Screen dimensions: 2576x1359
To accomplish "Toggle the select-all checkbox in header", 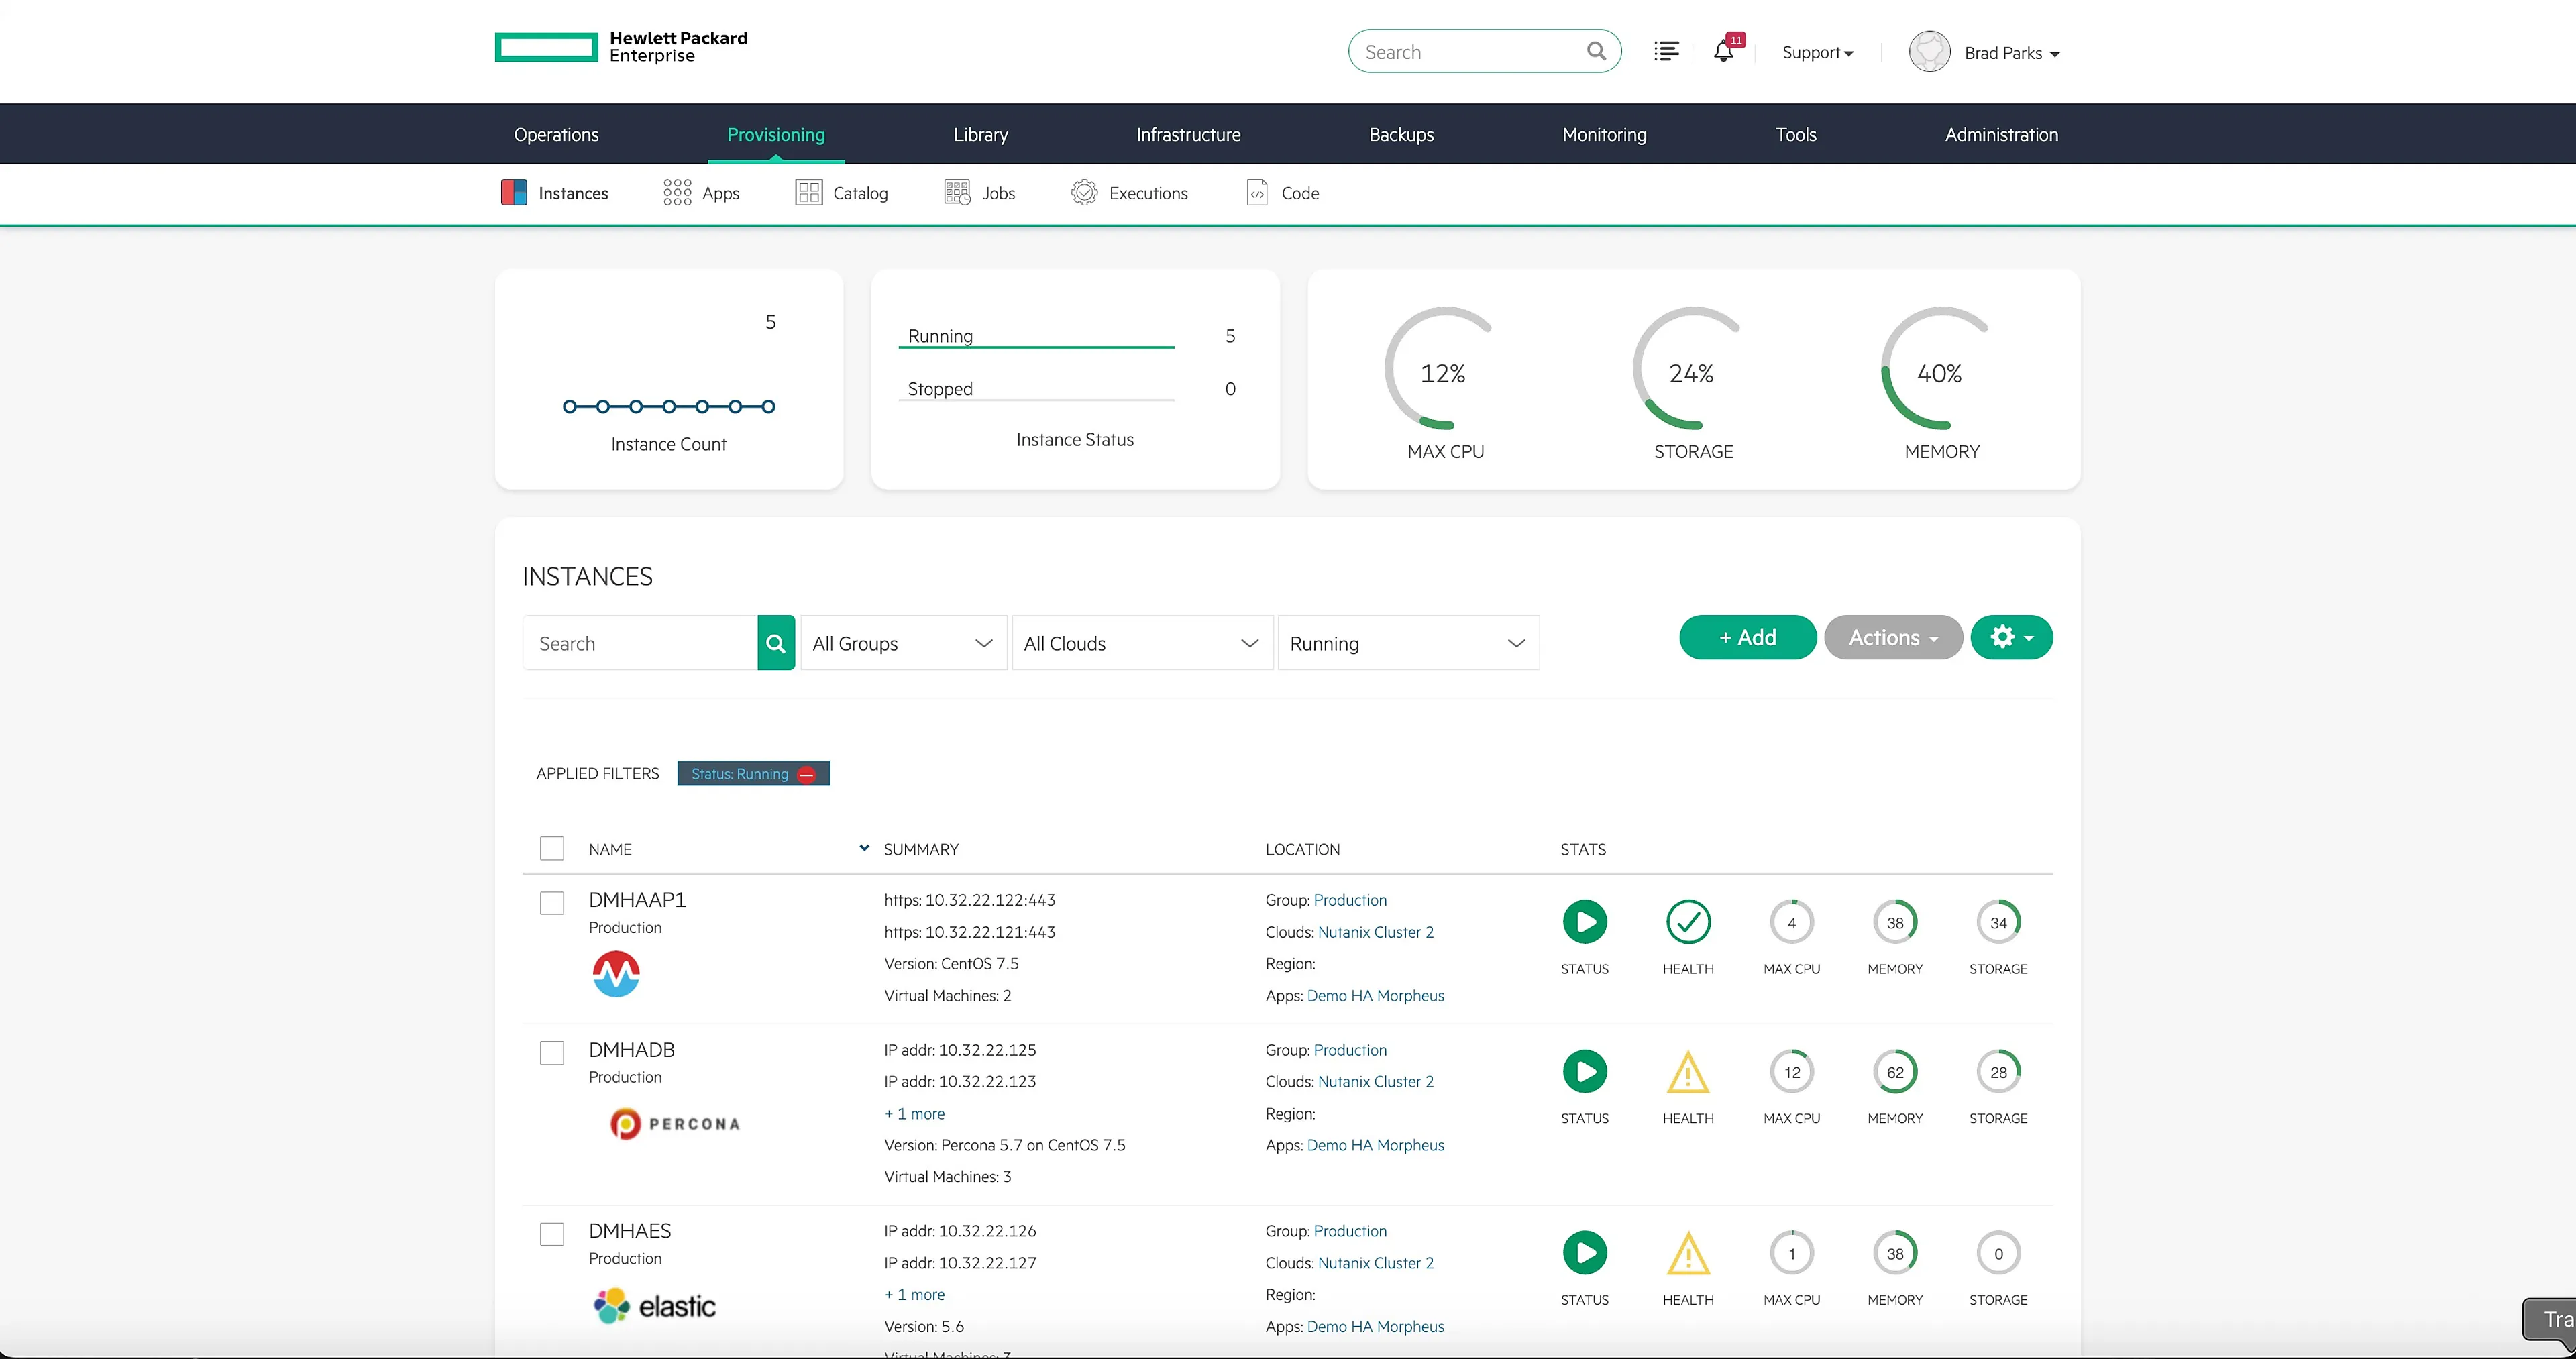I will click(x=552, y=848).
